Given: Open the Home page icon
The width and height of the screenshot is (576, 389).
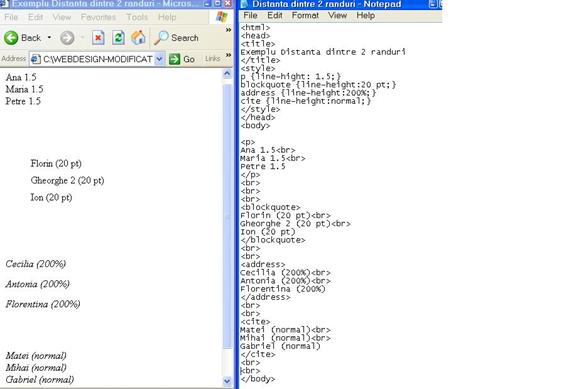Looking at the screenshot, I should [138, 38].
